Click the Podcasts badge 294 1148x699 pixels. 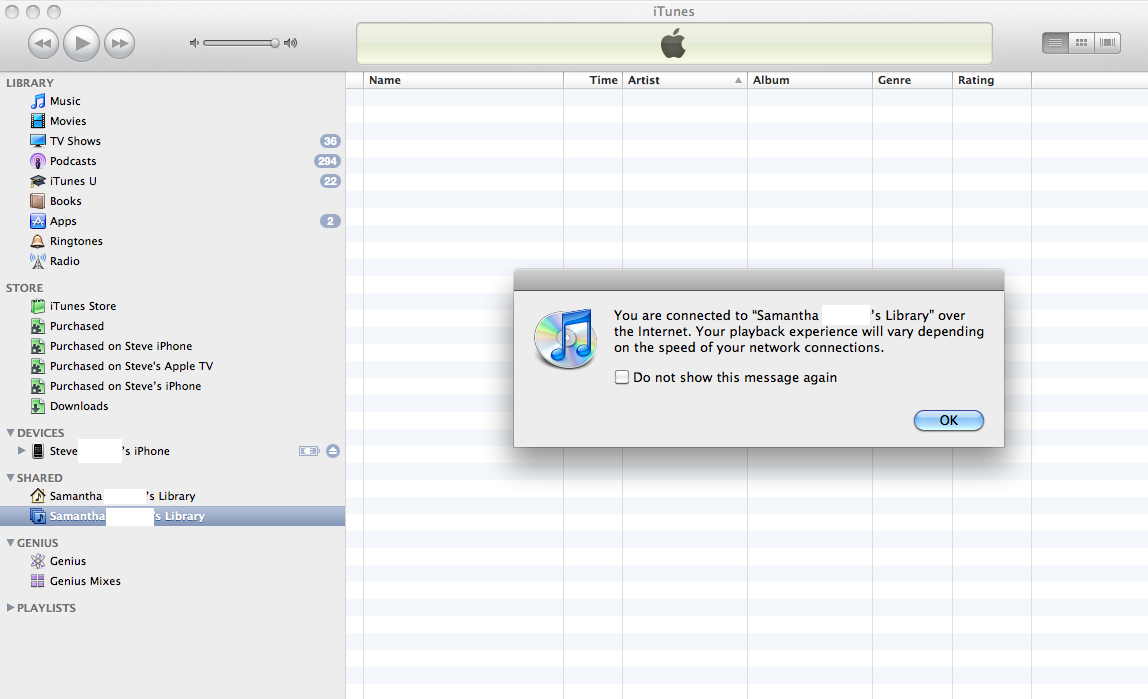[327, 161]
